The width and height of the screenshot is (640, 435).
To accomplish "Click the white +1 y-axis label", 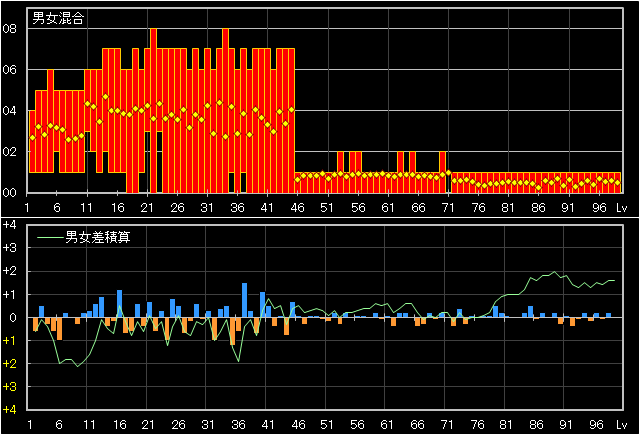I will (9, 294).
